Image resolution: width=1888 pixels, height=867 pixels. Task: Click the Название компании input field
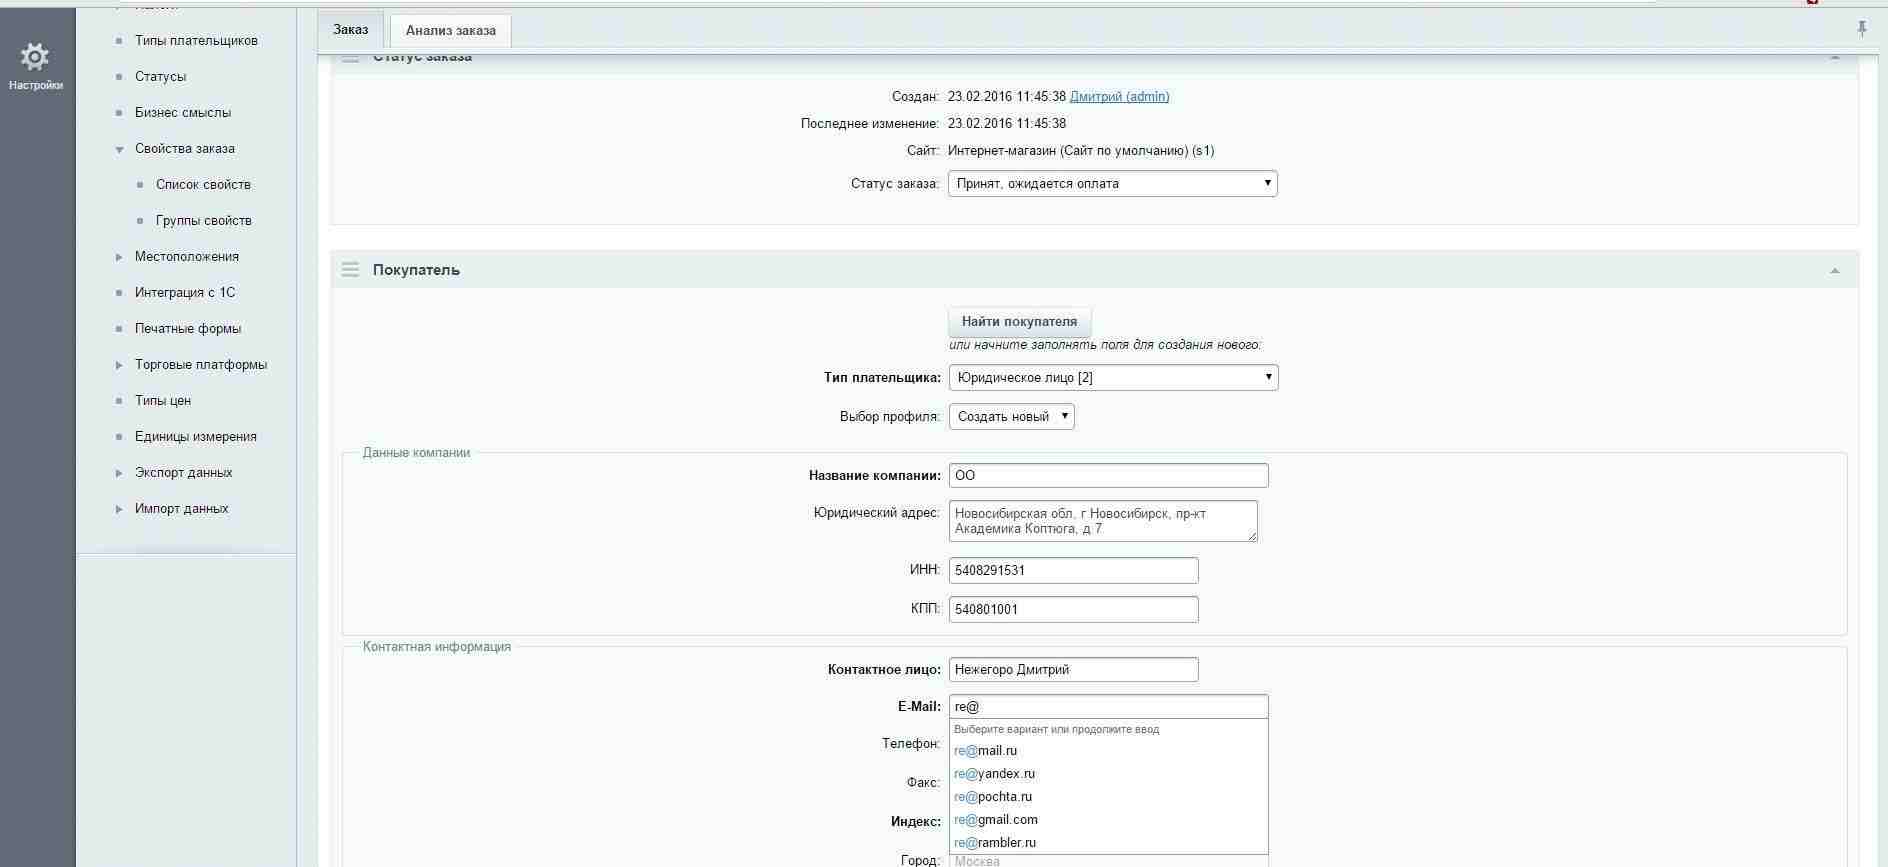click(1109, 475)
